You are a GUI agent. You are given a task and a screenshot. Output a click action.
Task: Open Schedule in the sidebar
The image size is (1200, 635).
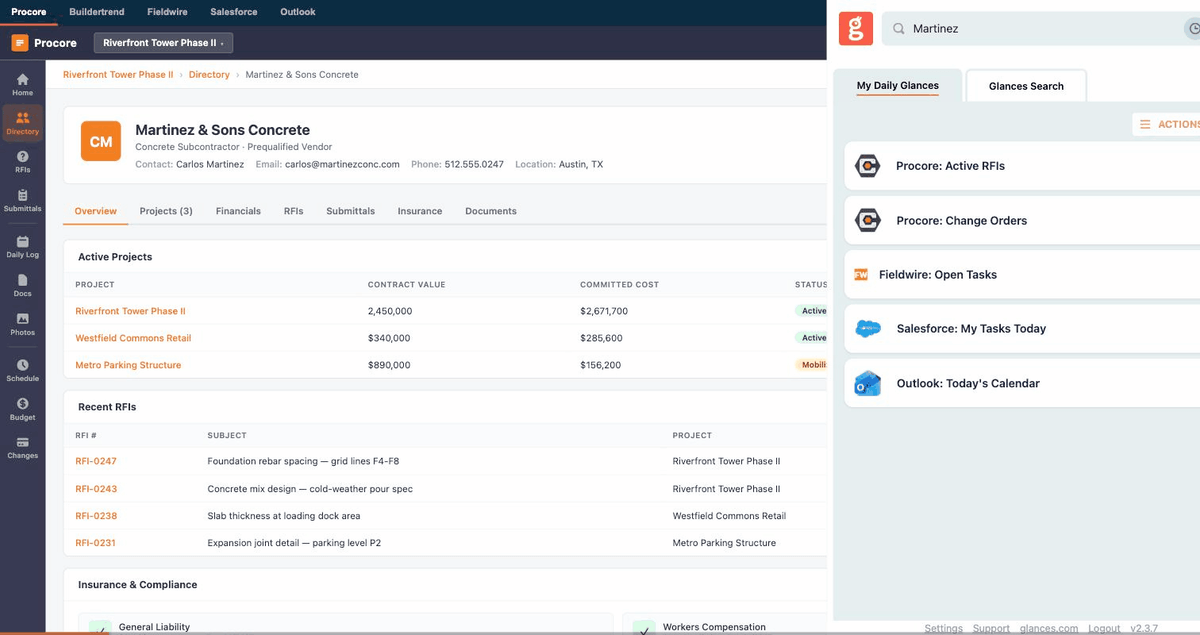22,371
